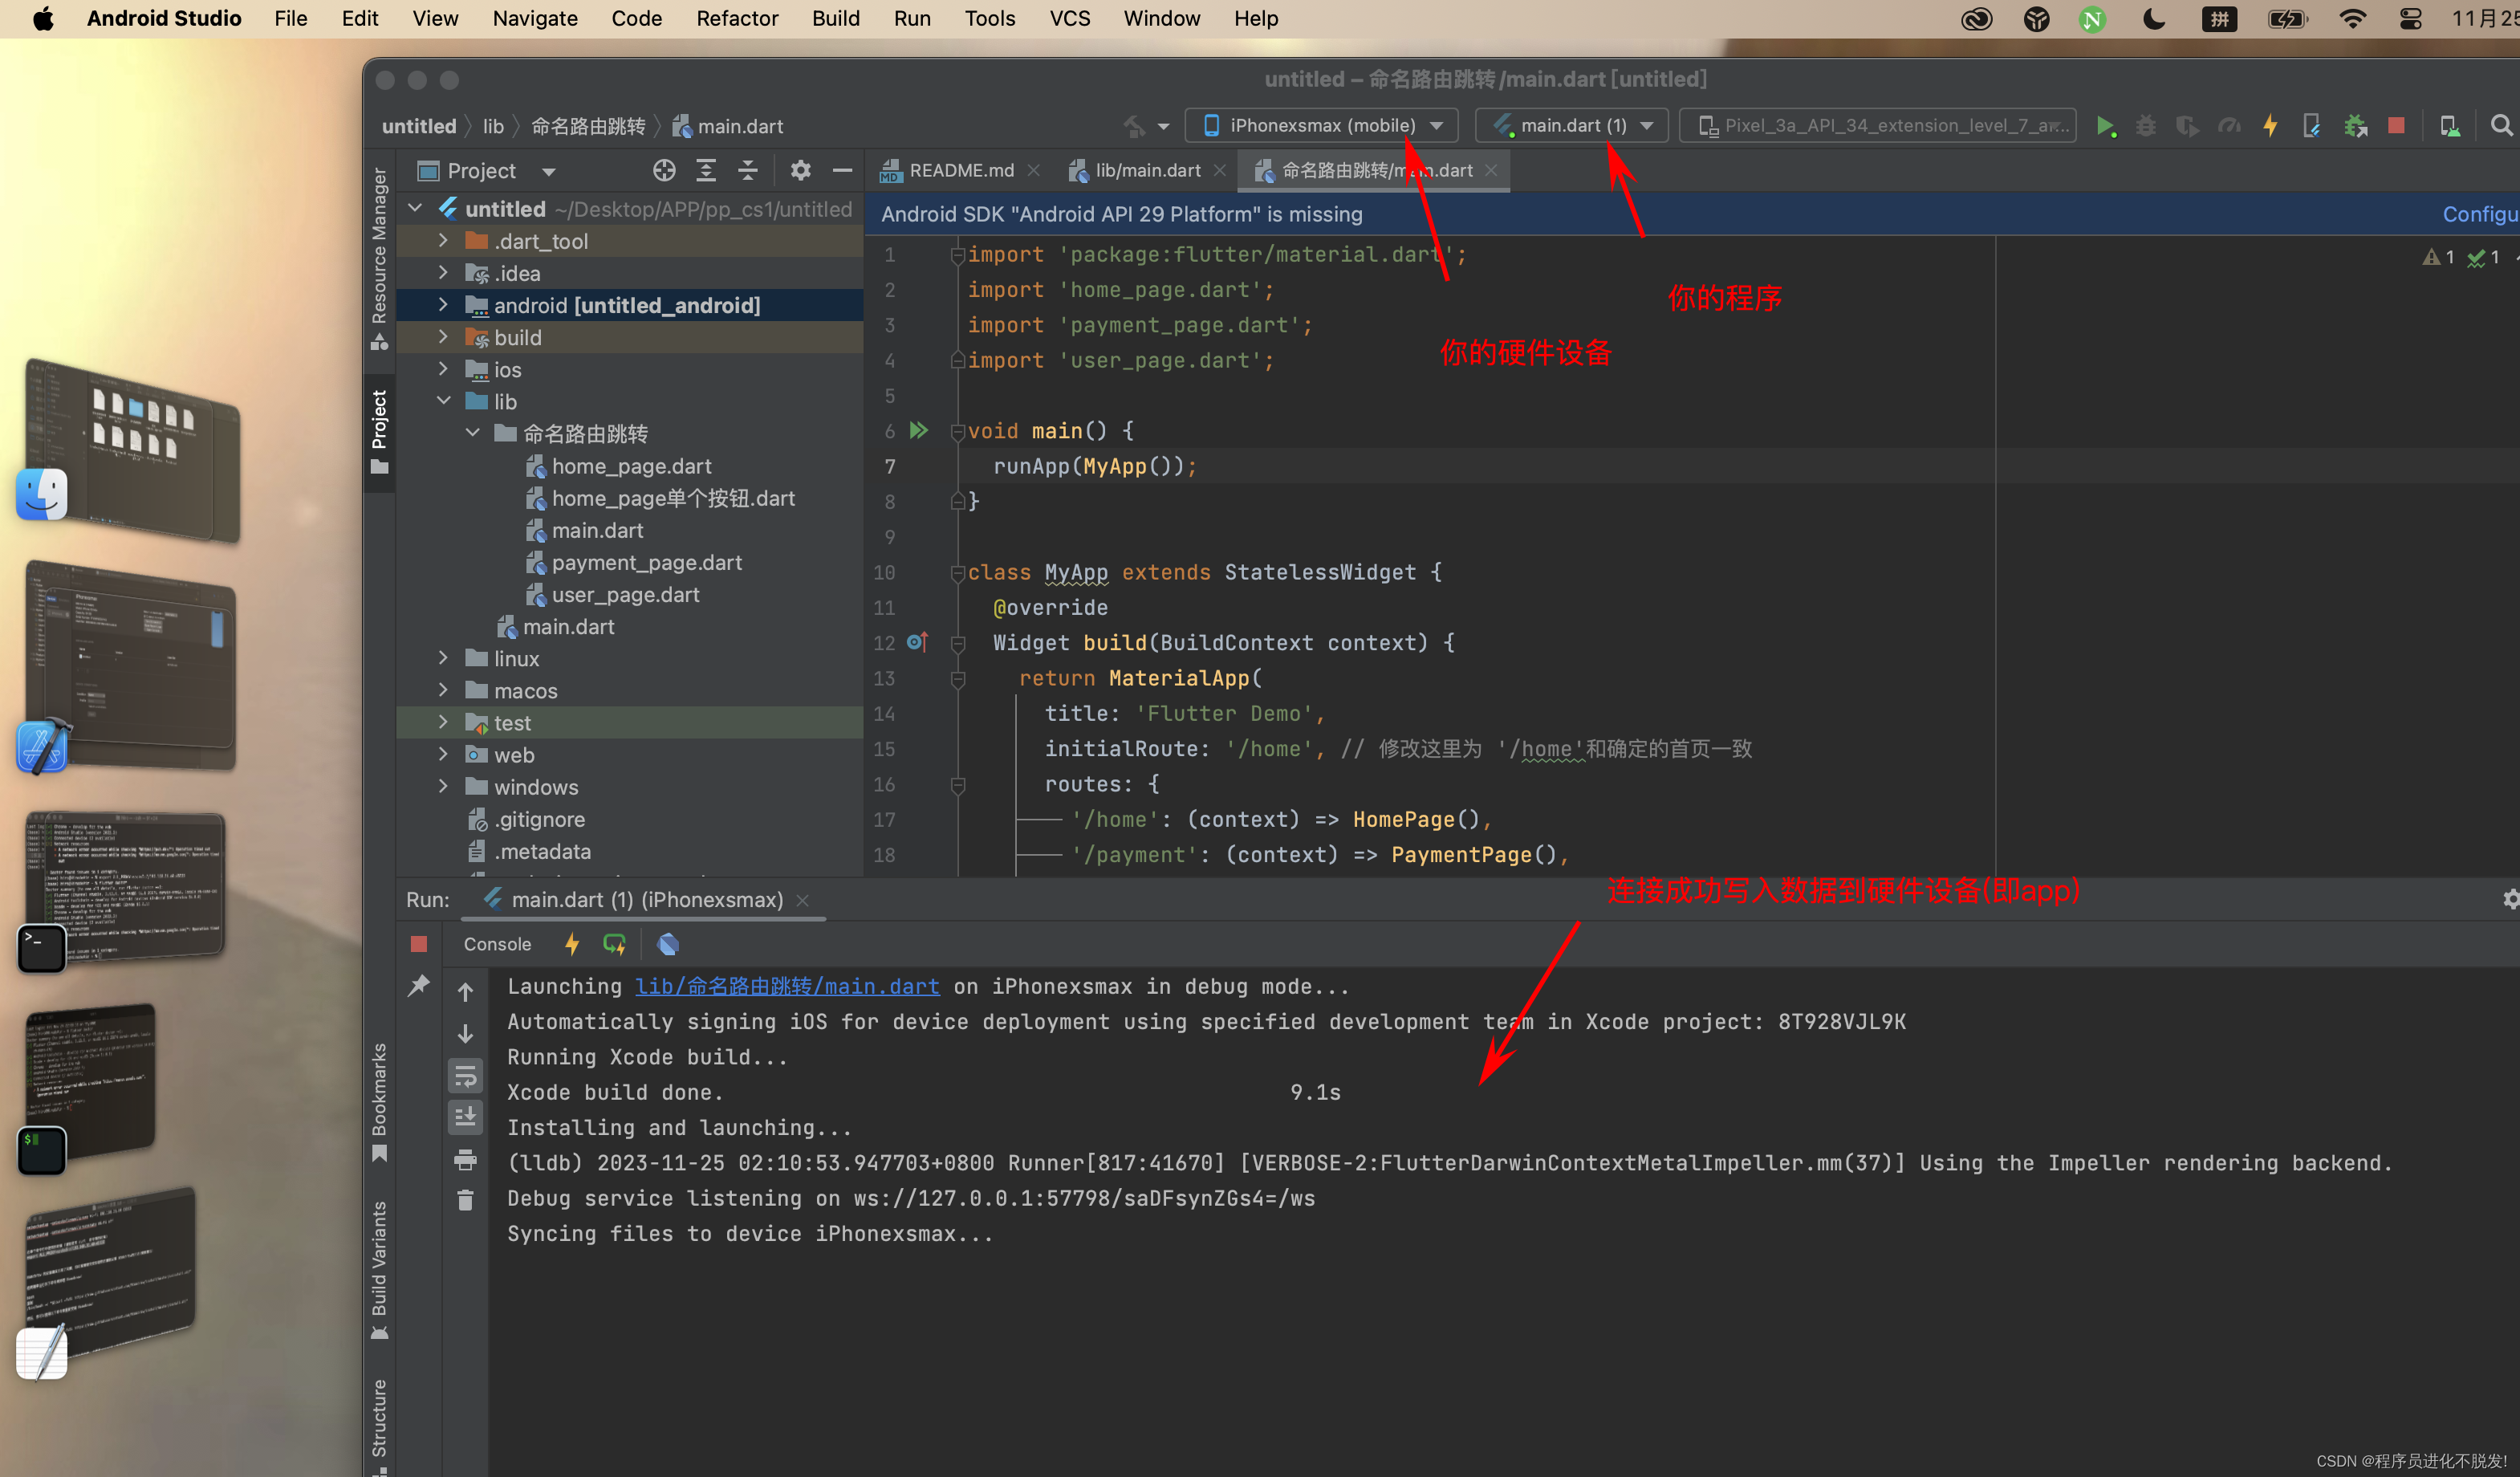
Task: Click the print icon in console sidebar
Action: [x=465, y=1160]
